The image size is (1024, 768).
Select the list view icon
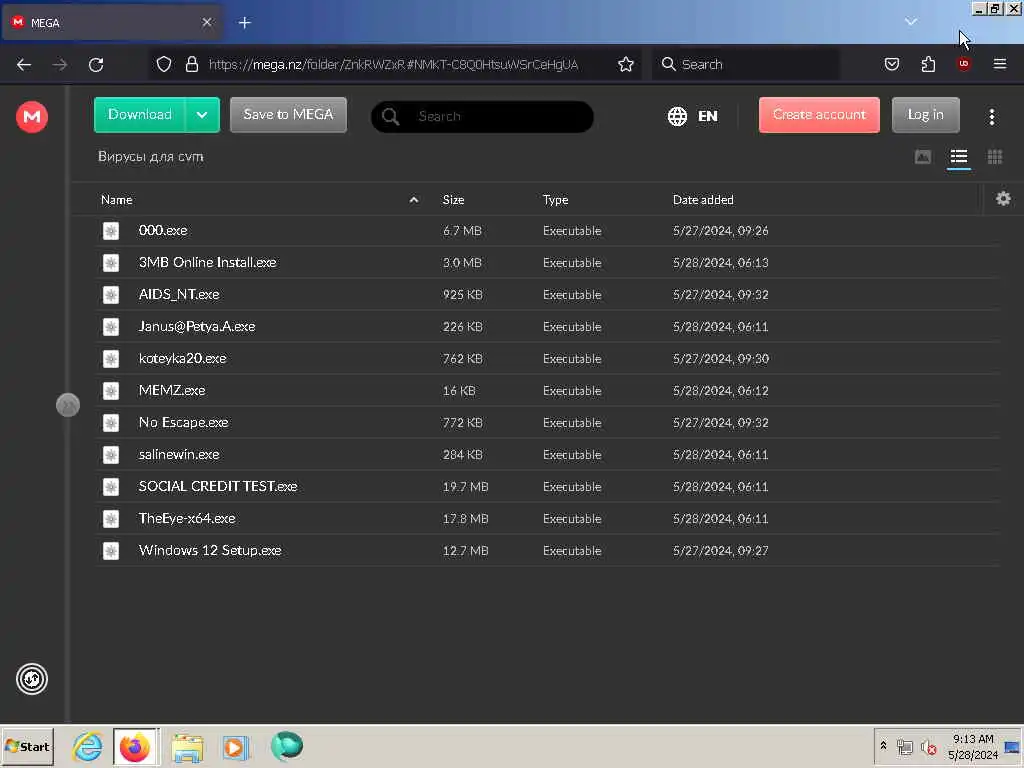pos(958,157)
